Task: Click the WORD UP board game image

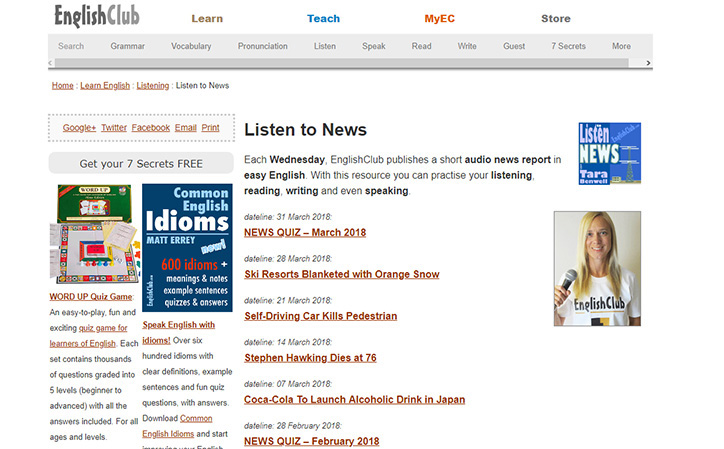Action: pos(95,234)
